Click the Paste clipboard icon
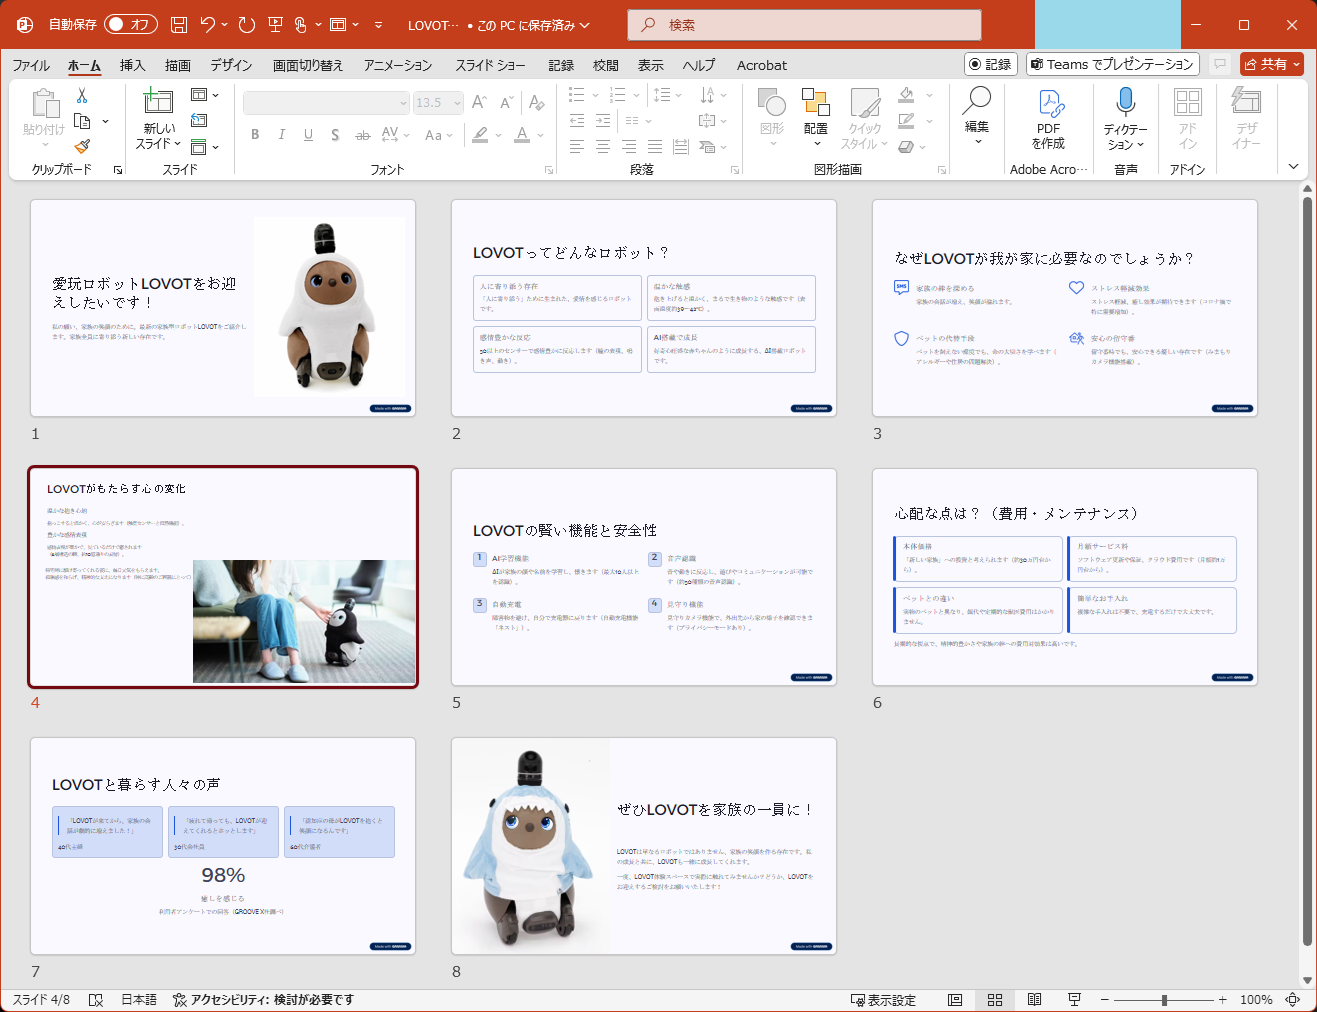 click(x=44, y=104)
